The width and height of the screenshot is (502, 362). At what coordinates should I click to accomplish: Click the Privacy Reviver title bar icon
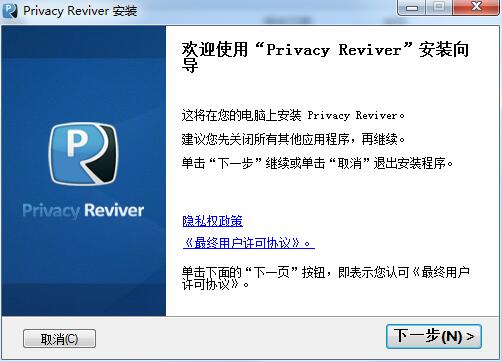pyautogui.click(x=10, y=11)
